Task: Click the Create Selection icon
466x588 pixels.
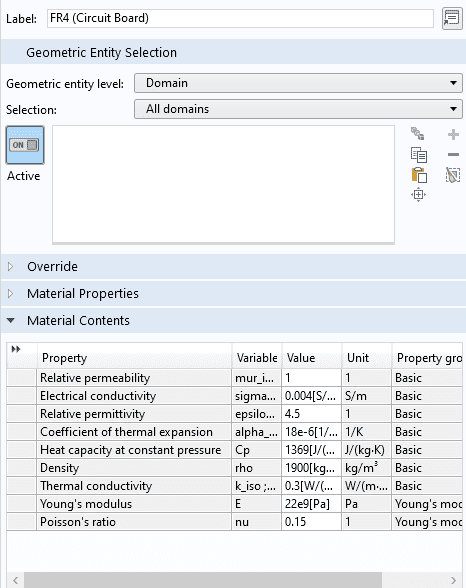Action: pyautogui.click(x=418, y=134)
